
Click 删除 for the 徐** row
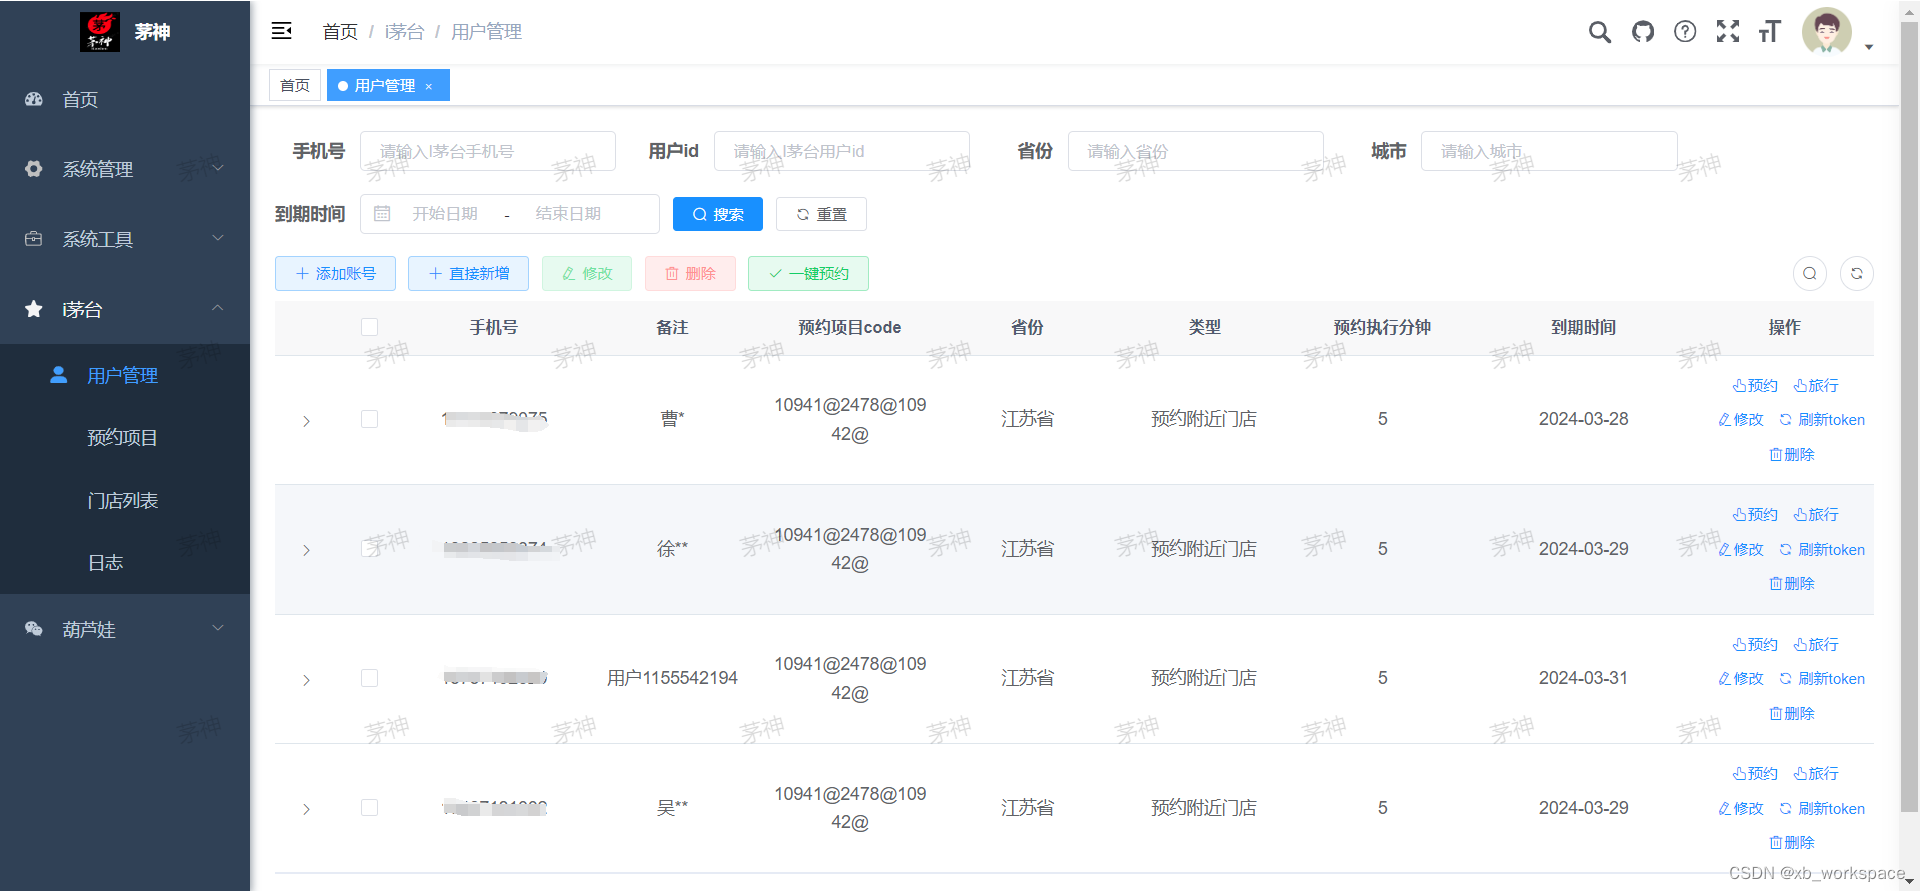(1792, 583)
